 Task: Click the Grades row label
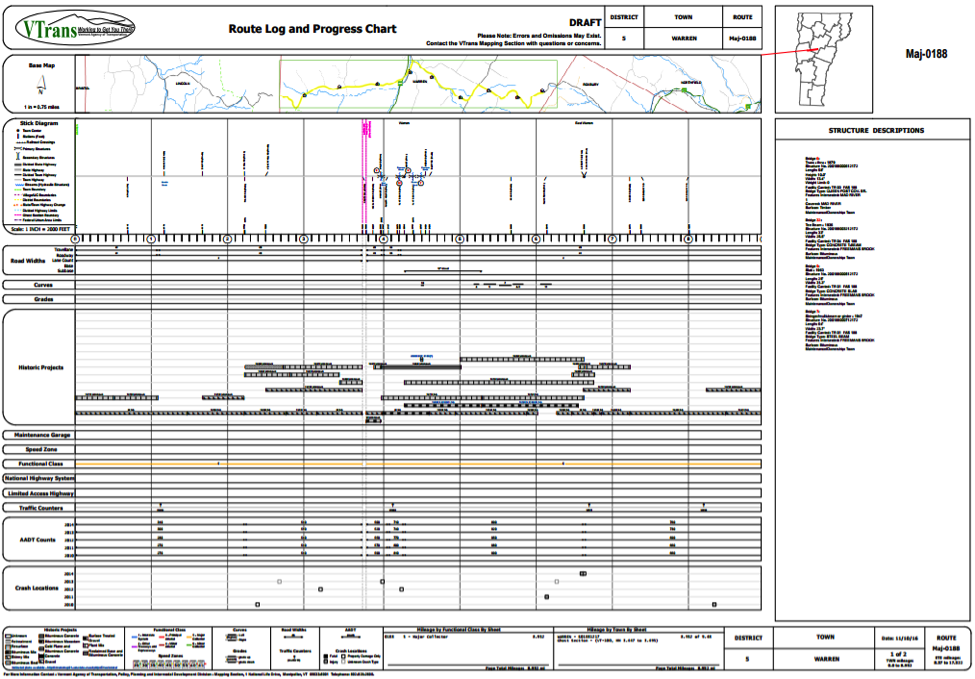coord(40,299)
